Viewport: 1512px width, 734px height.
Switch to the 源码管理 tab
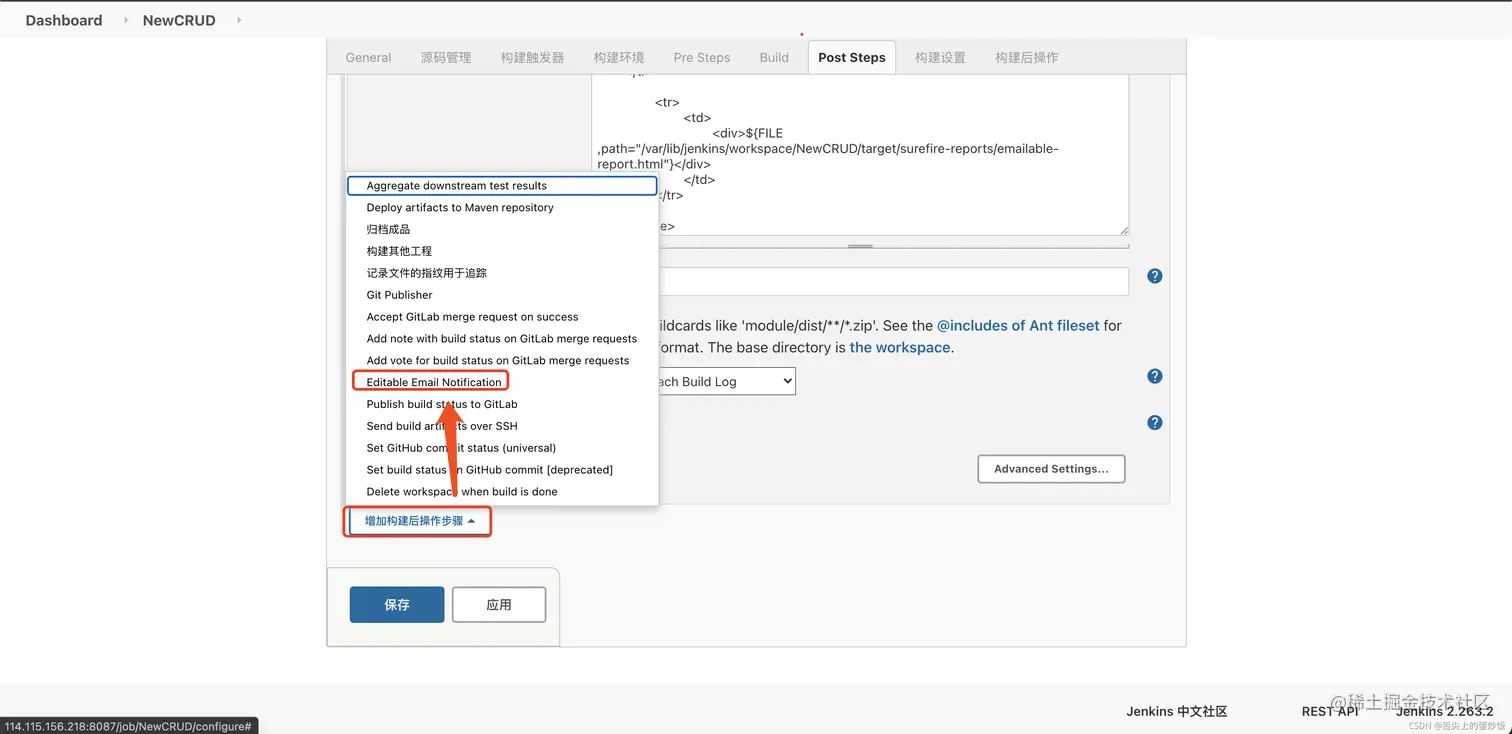(445, 57)
